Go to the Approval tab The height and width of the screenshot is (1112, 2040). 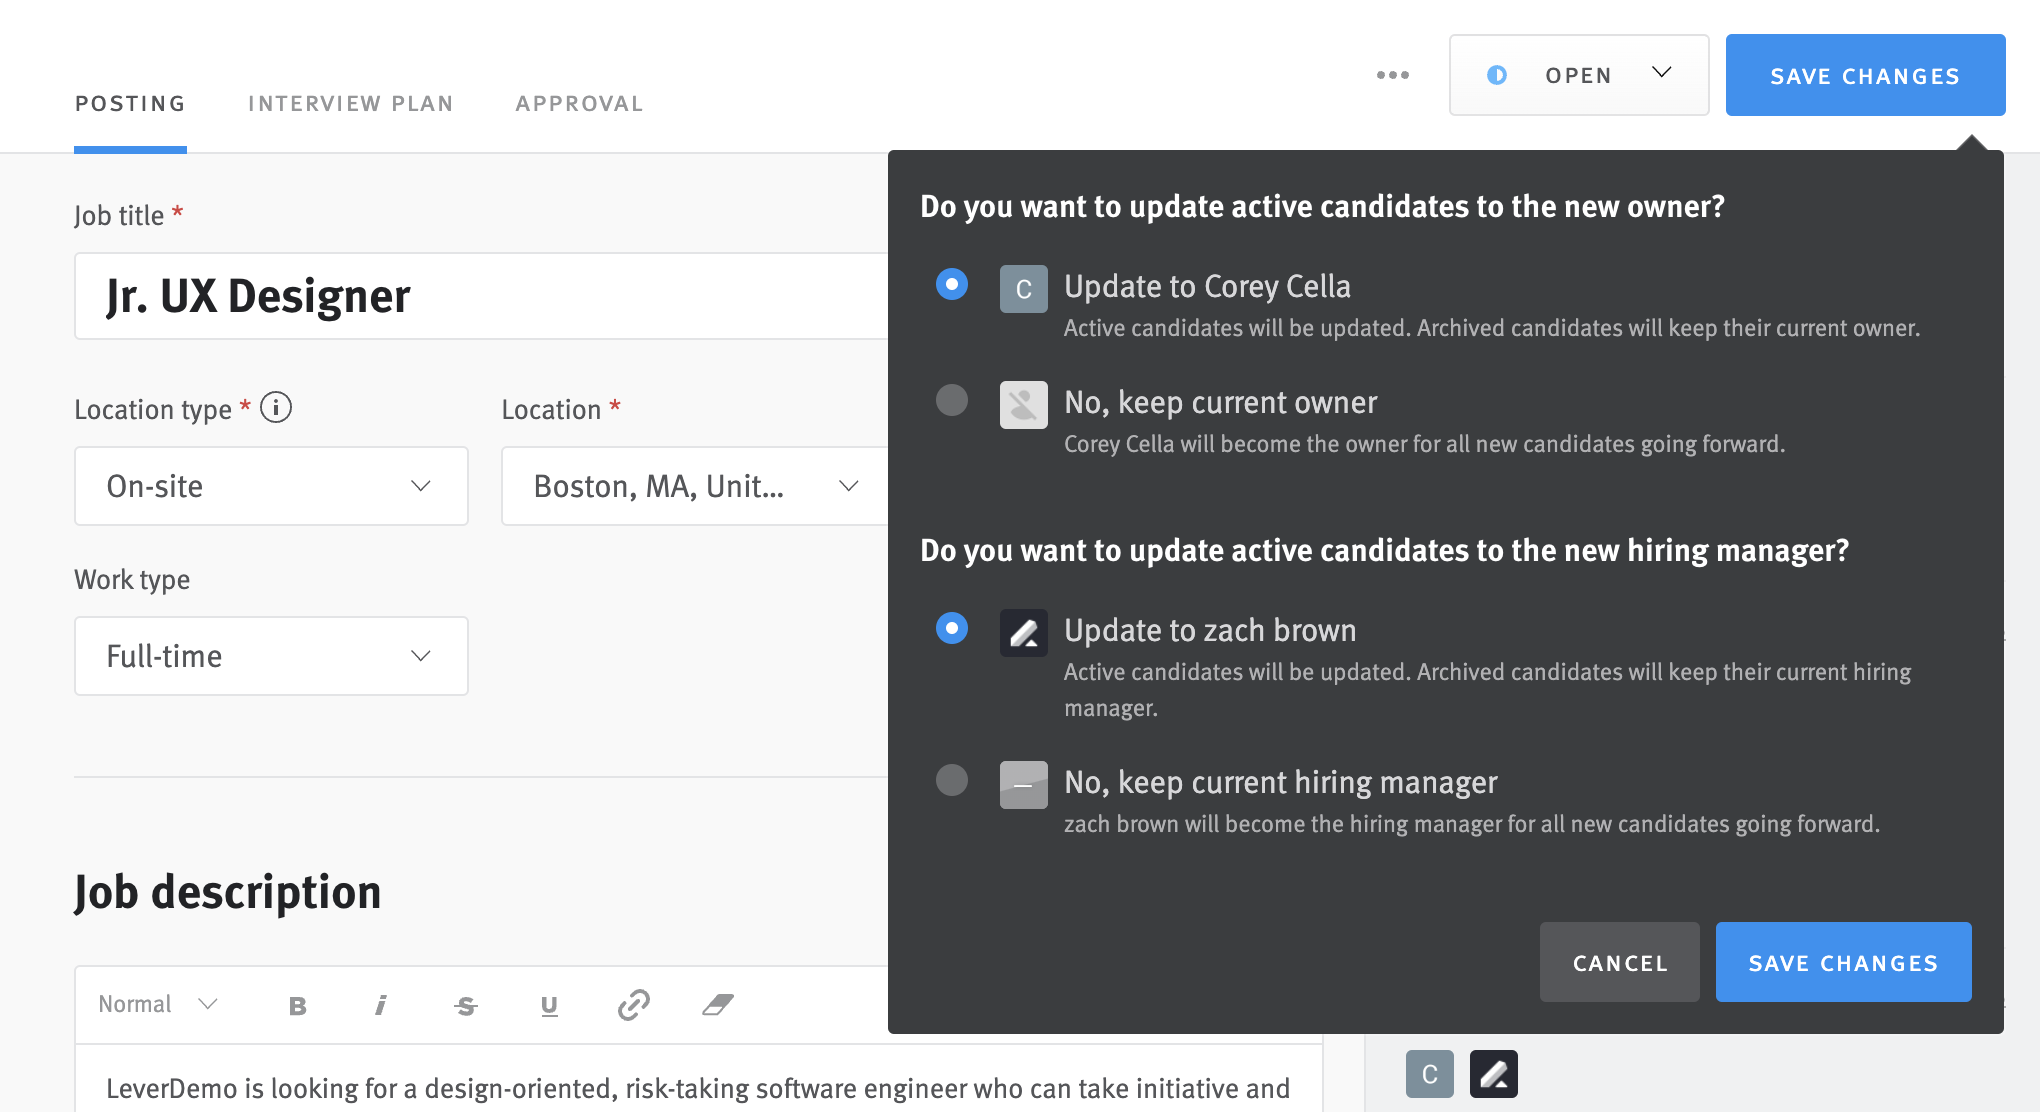(579, 104)
